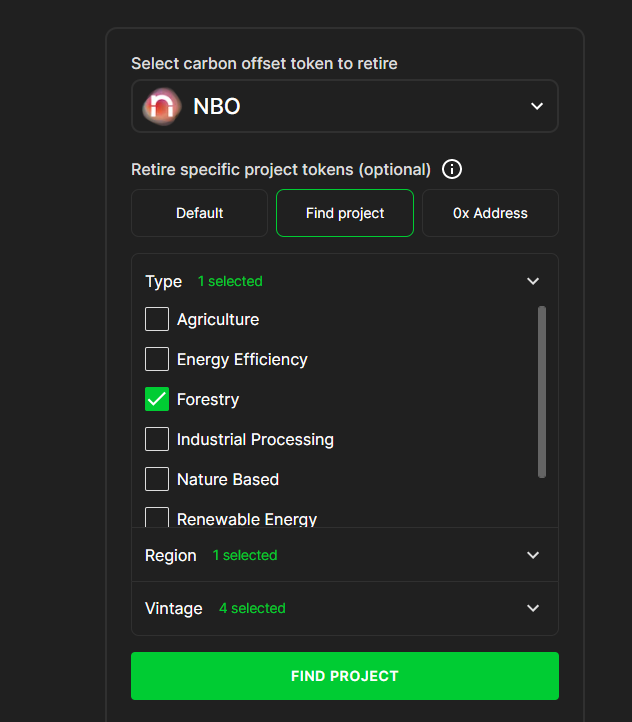Uncheck the Forestry checkbox
Screen dimensions: 632x722
157,399
